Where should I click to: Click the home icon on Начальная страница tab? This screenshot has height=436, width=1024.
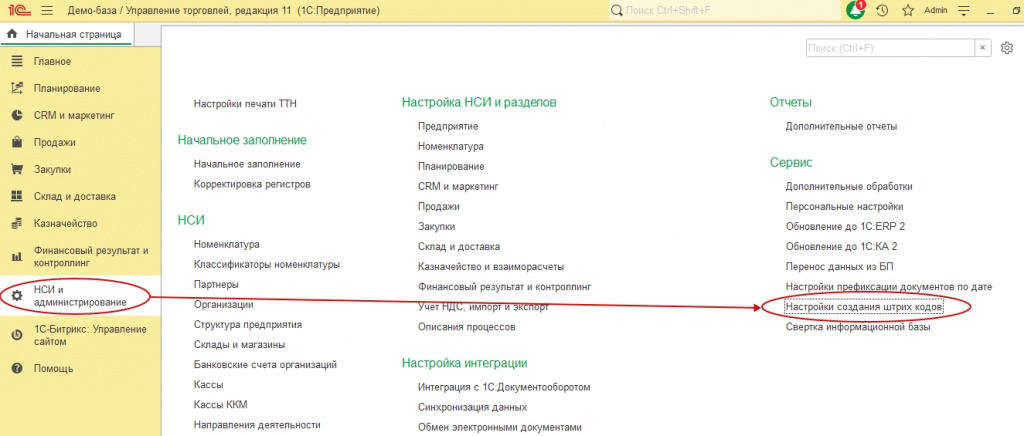(11, 34)
